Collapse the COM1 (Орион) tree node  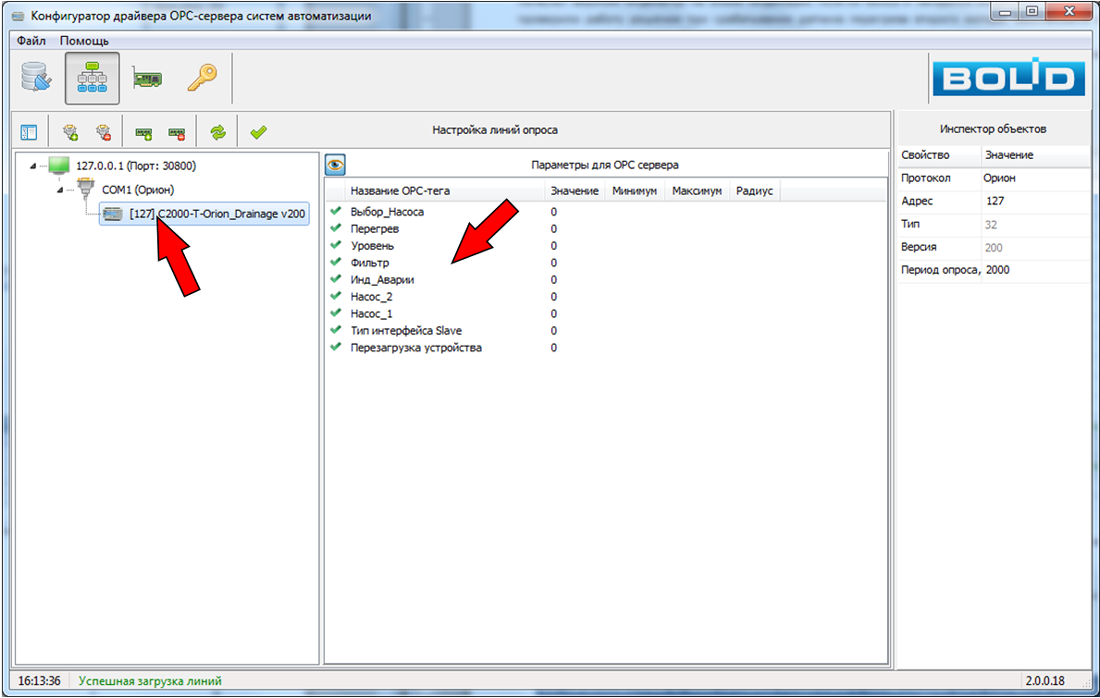[x=60, y=189]
